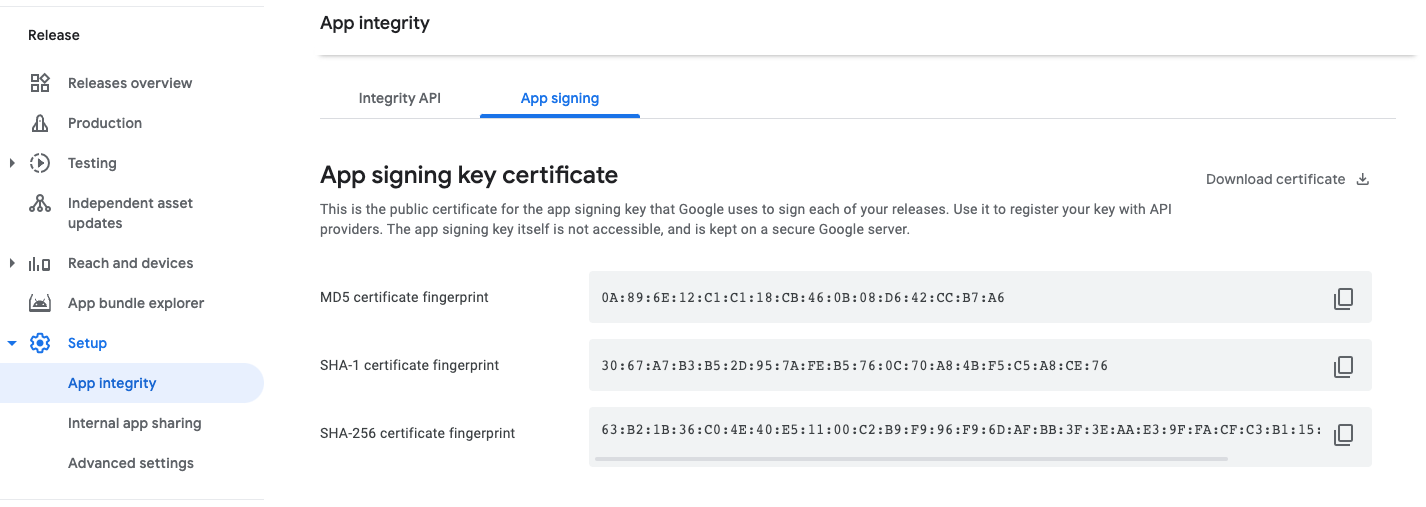Collapse the Setup section arrow

click(12, 343)
